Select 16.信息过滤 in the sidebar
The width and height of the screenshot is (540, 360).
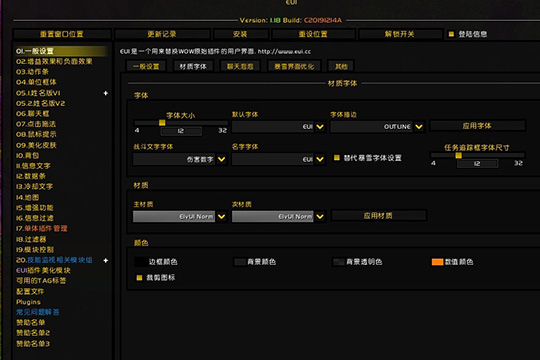[x=35, y=218]
